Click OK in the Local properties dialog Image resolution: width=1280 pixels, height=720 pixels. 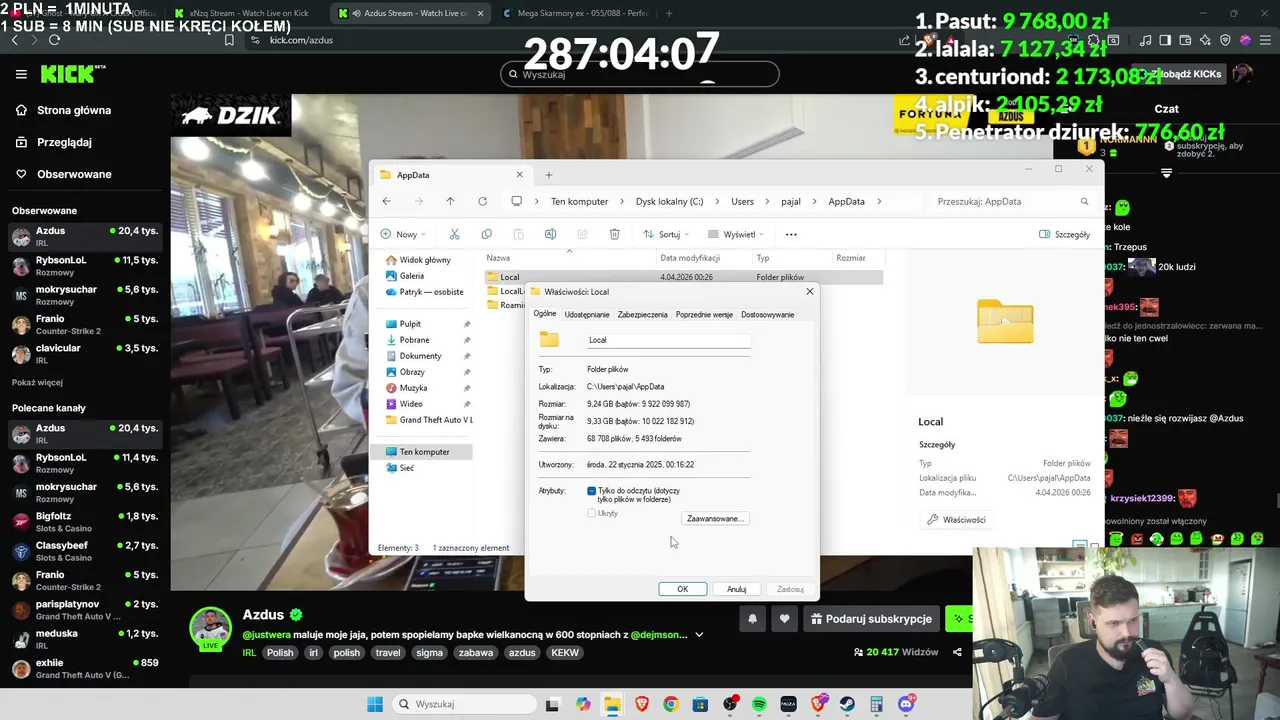point(683,589)
